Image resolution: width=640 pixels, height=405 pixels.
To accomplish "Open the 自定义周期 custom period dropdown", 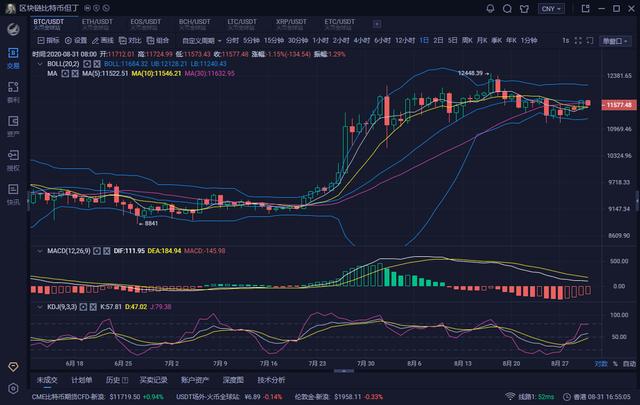I will pos(202,40).
